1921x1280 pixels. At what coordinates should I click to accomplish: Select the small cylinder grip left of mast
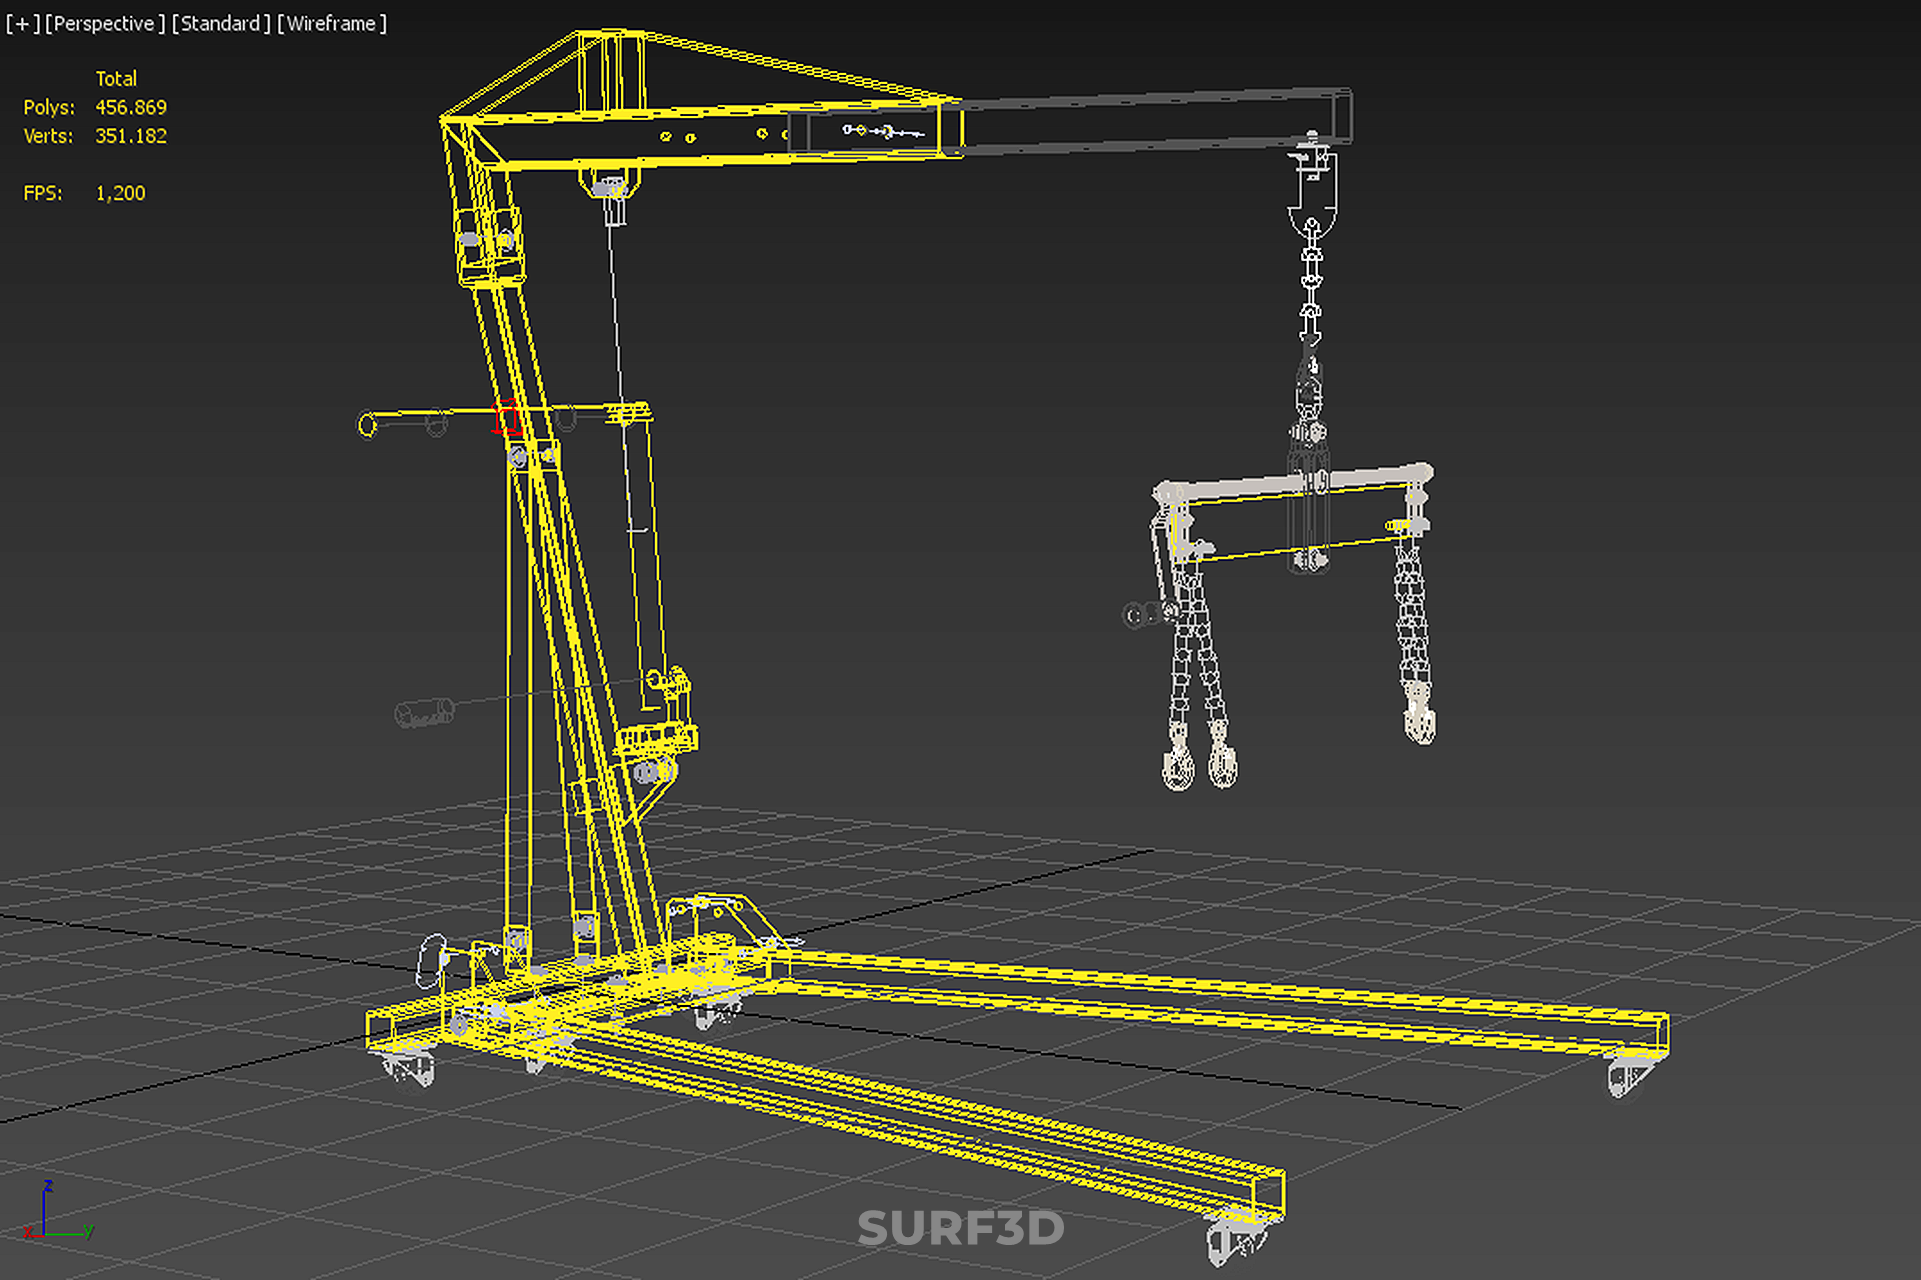point(424,713)
